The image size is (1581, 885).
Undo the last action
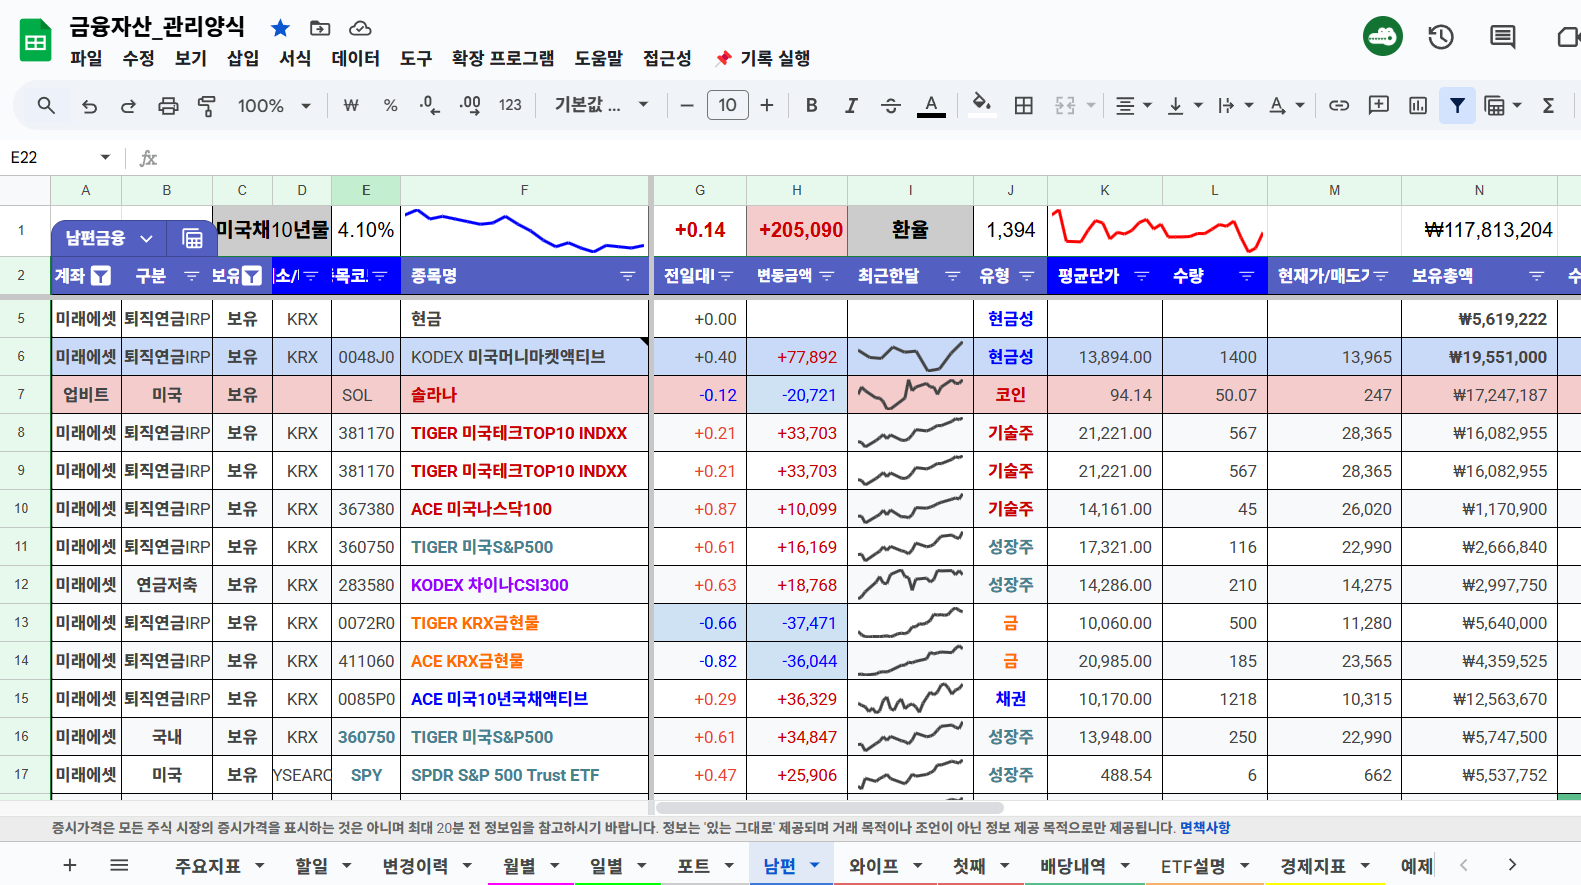click(89, 105)
